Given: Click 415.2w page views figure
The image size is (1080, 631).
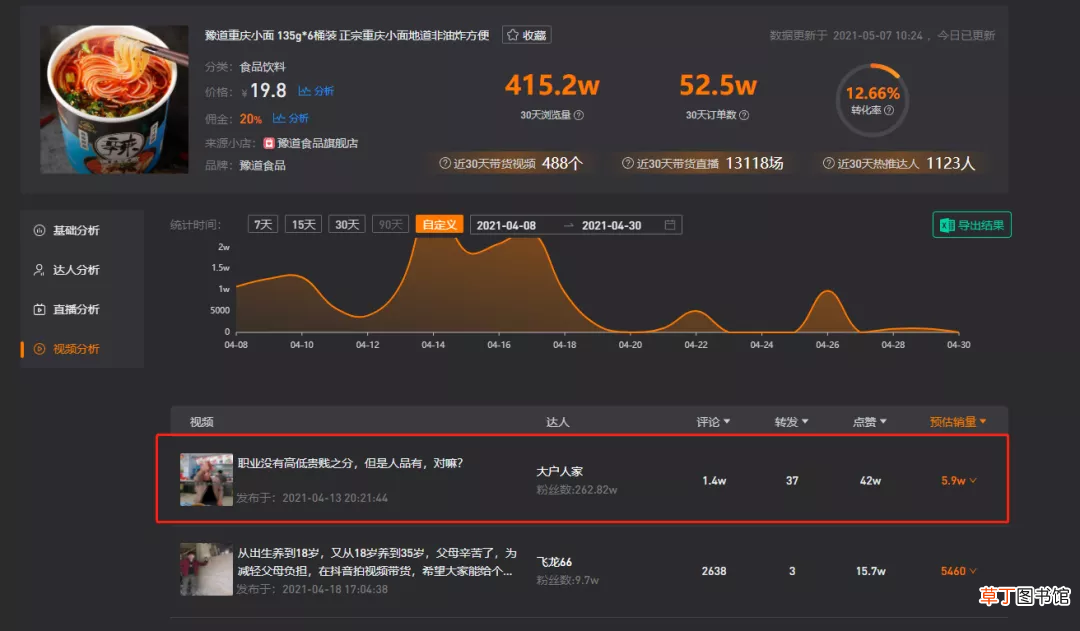Looking at the screenshot, I should coord(552,85).
